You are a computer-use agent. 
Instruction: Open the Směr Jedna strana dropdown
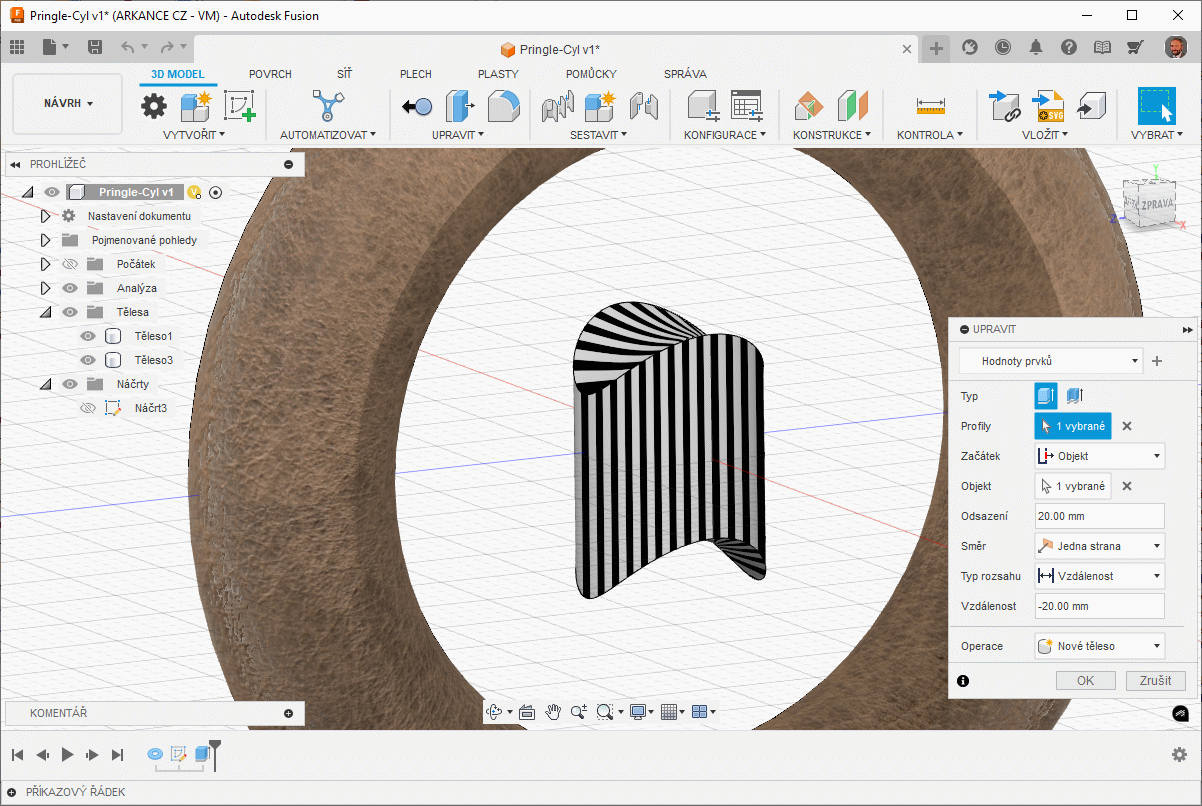click(1100, 546)
